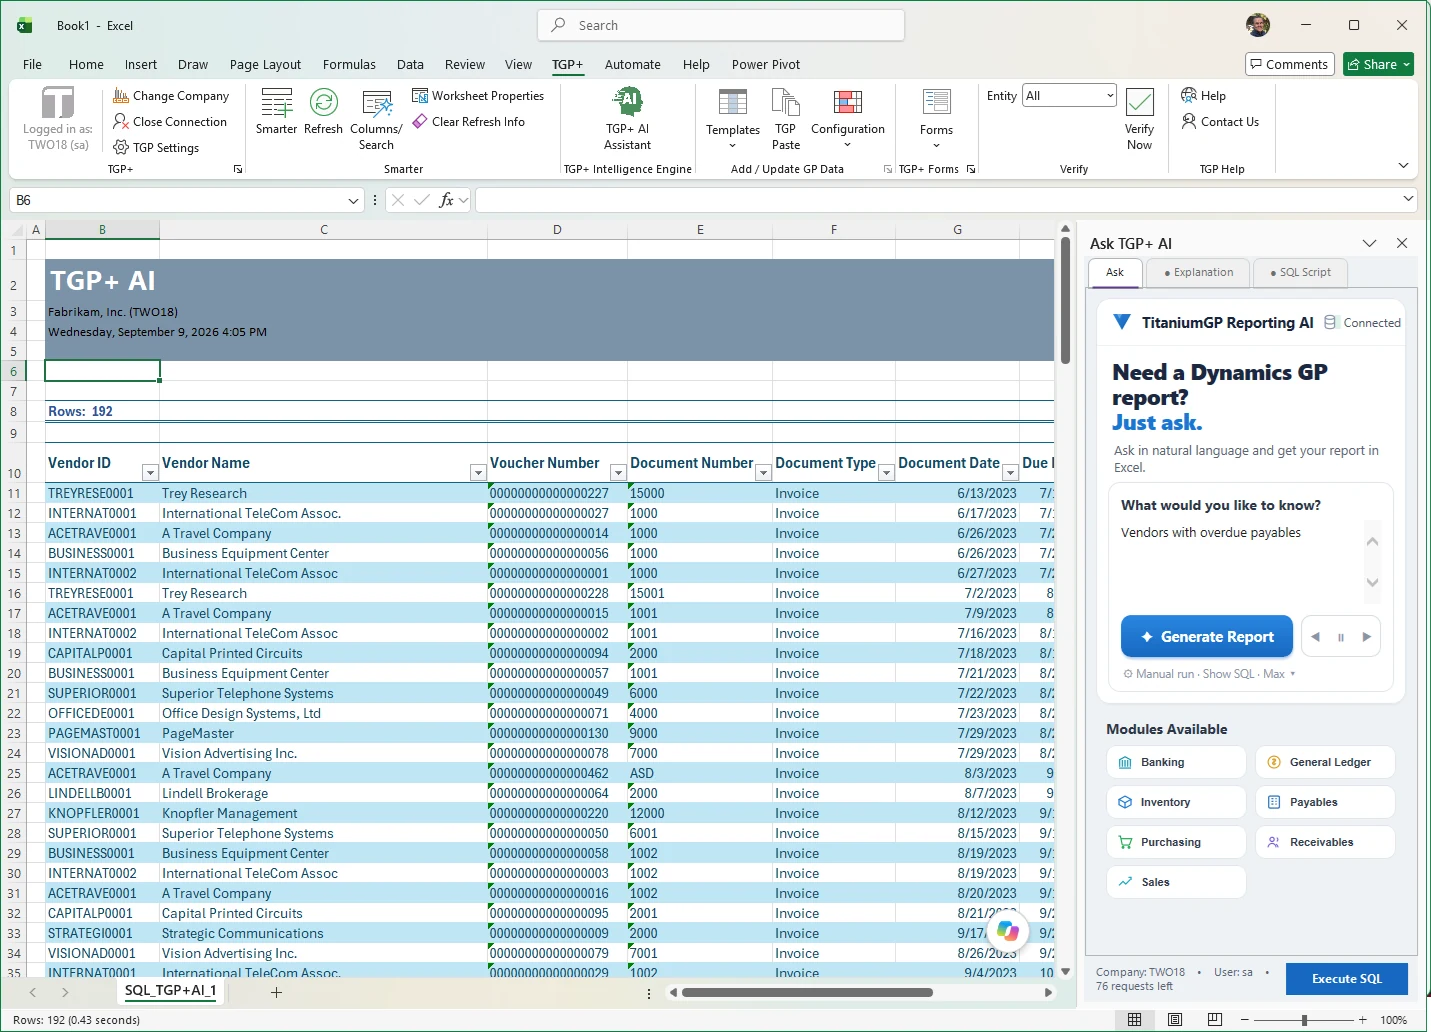Click Clear Refresh Info eraser
The image size is (1431, 1032).
coord(420,122)
